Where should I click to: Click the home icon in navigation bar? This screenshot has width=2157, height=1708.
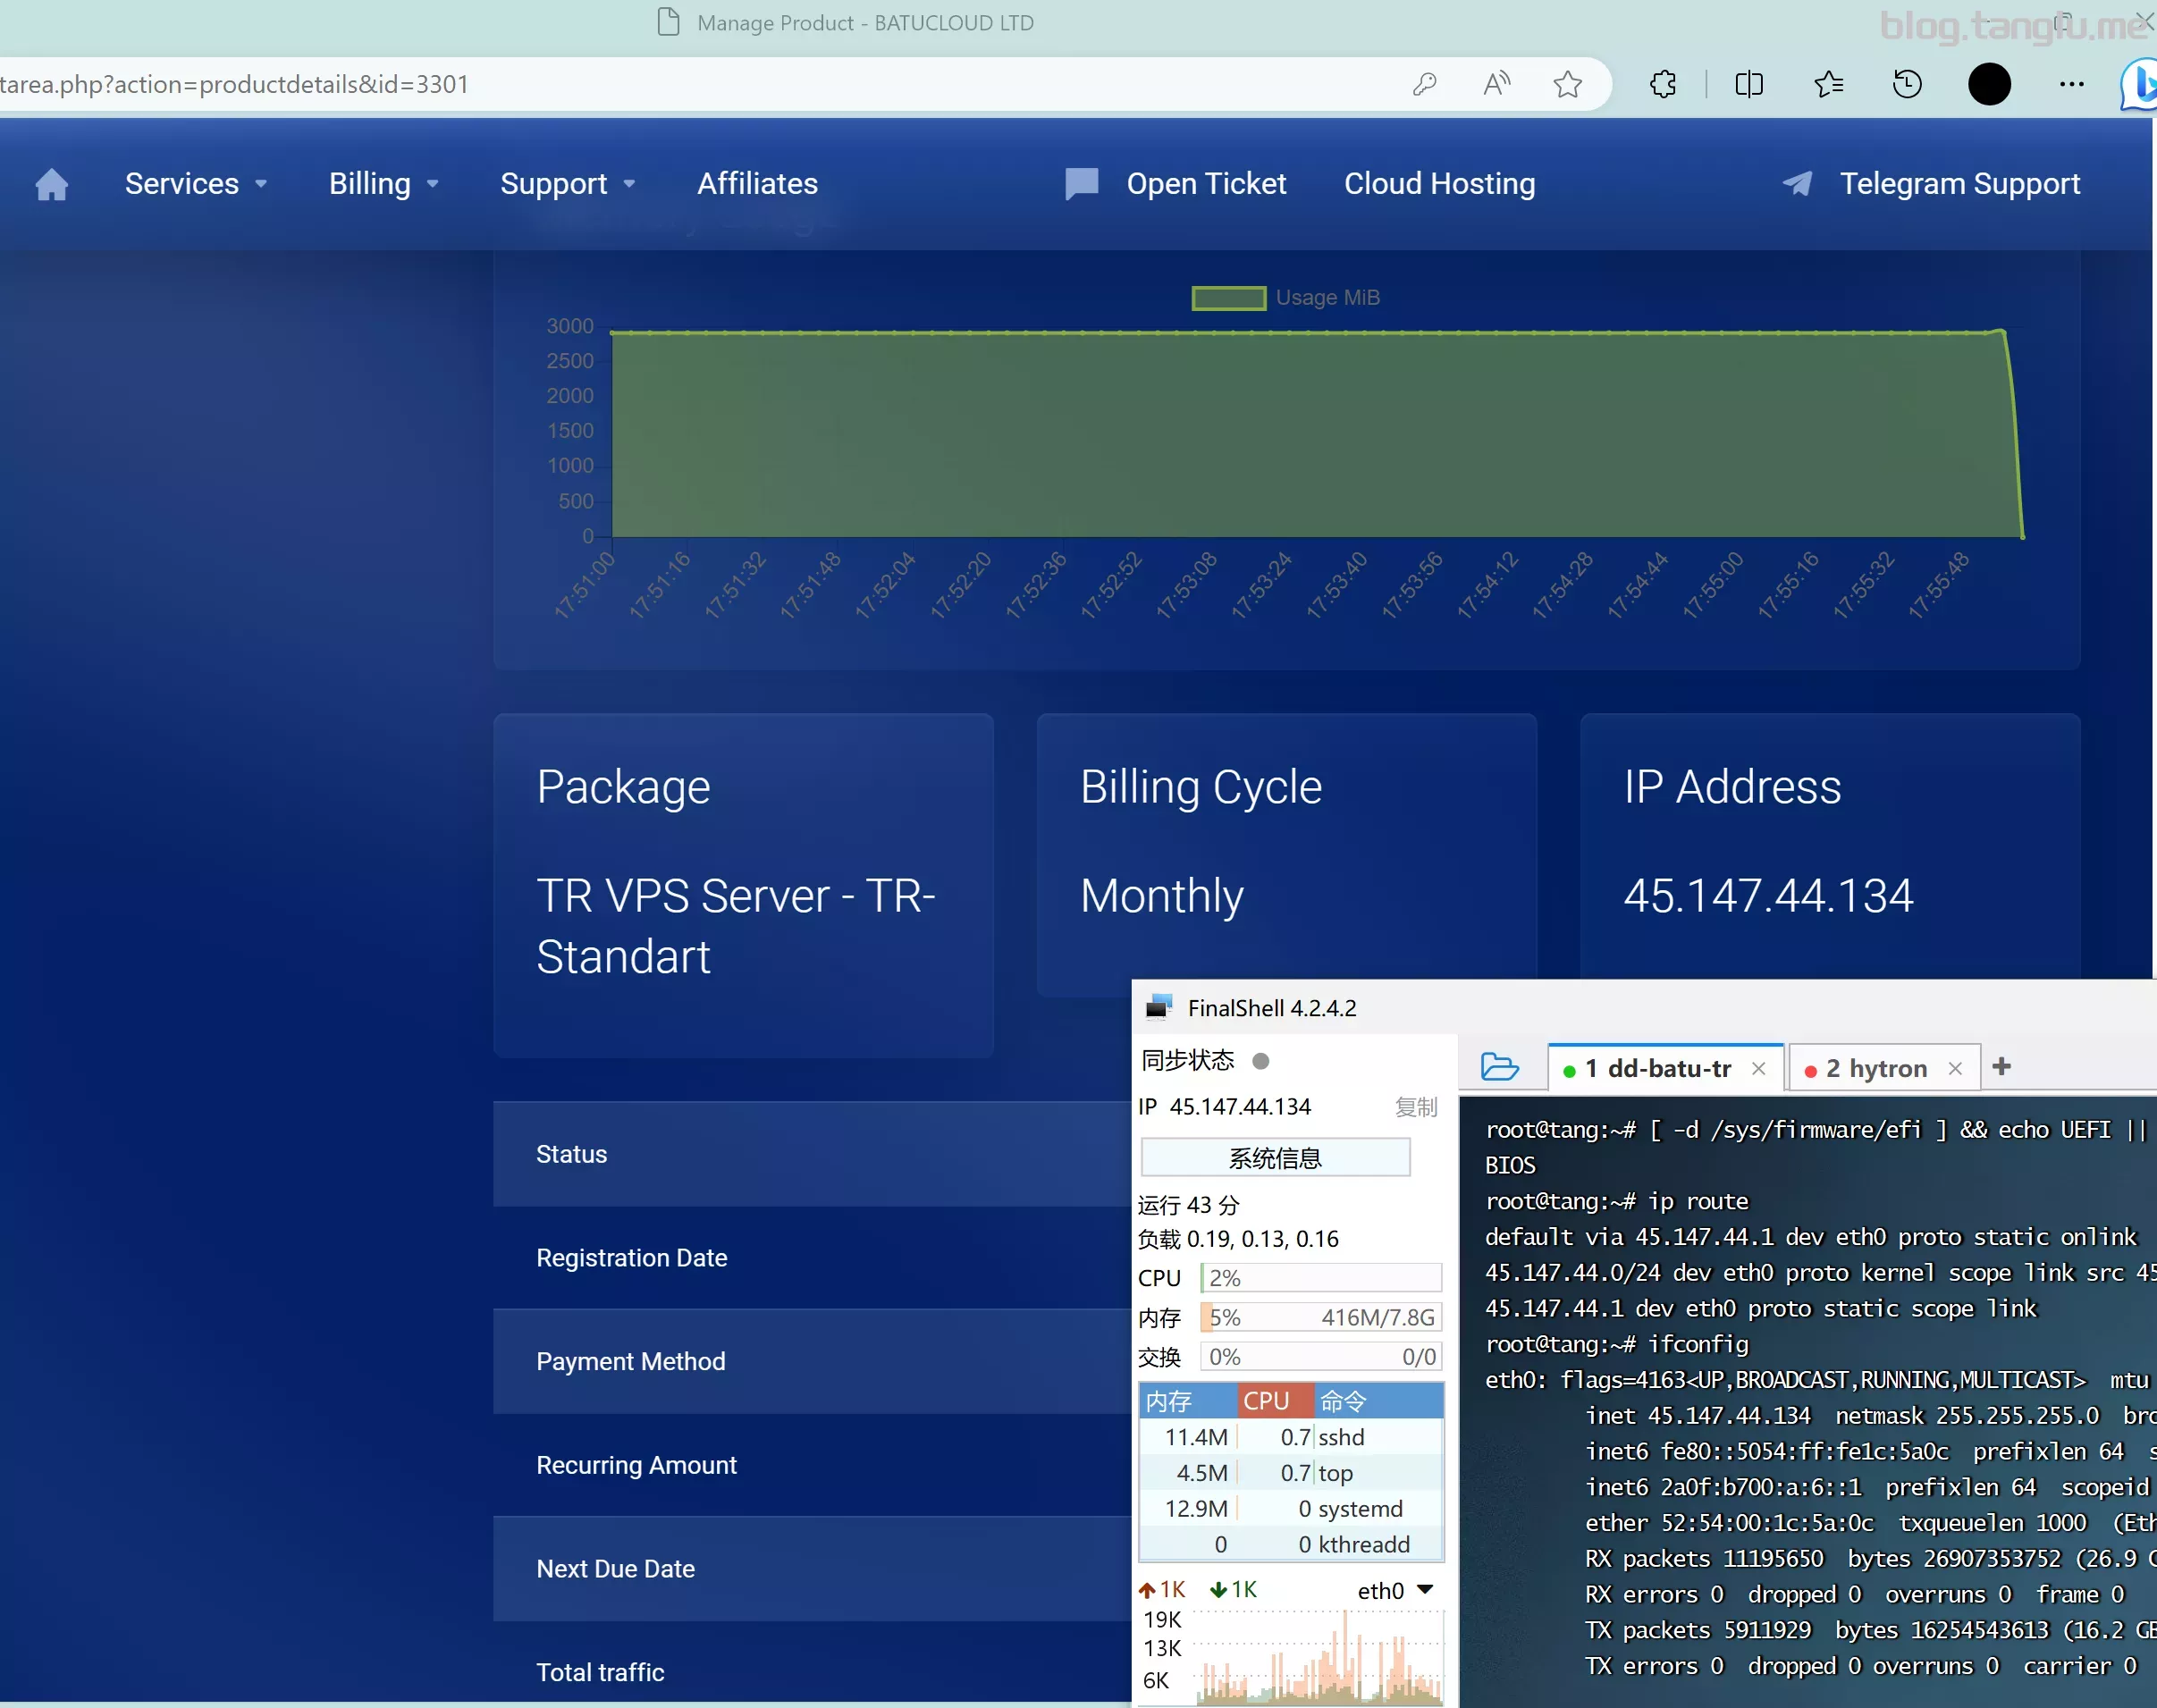51,184
